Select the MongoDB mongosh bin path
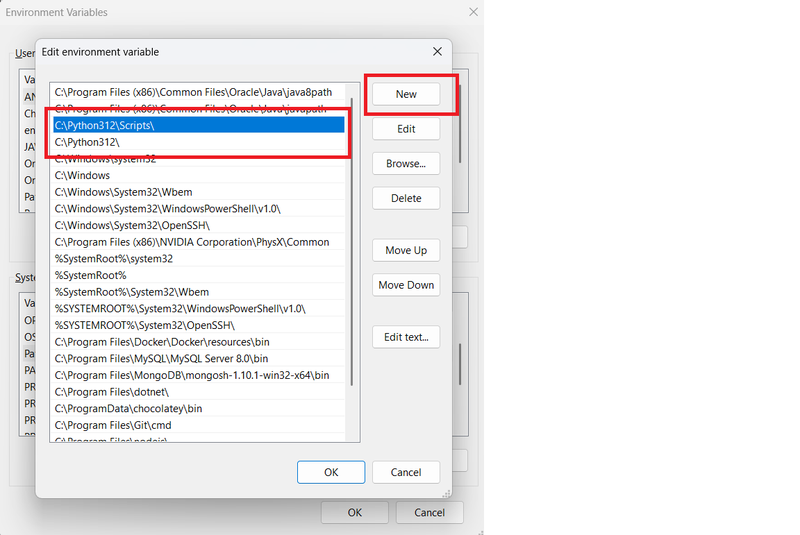 click(x=199, y=375)
